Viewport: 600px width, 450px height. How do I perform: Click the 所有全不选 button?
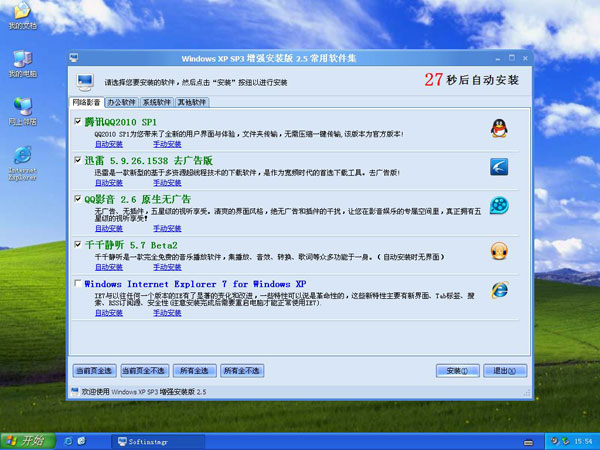242,370
